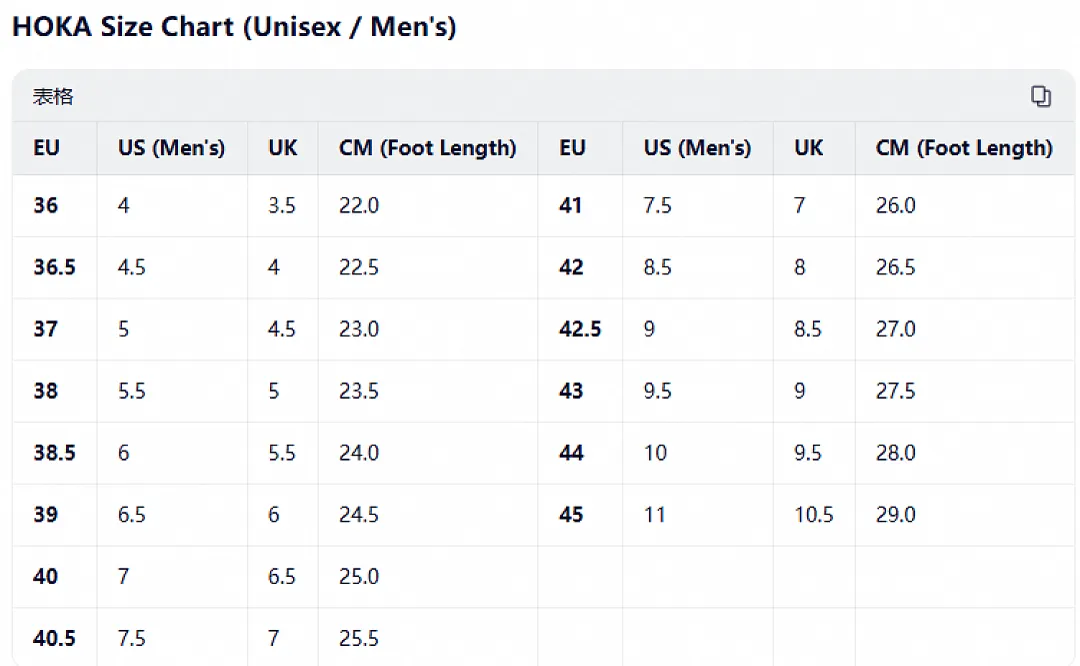This screenshot has height=666, width=1080.
Task: Click the 表格 table label
Action: pos(53,96)
